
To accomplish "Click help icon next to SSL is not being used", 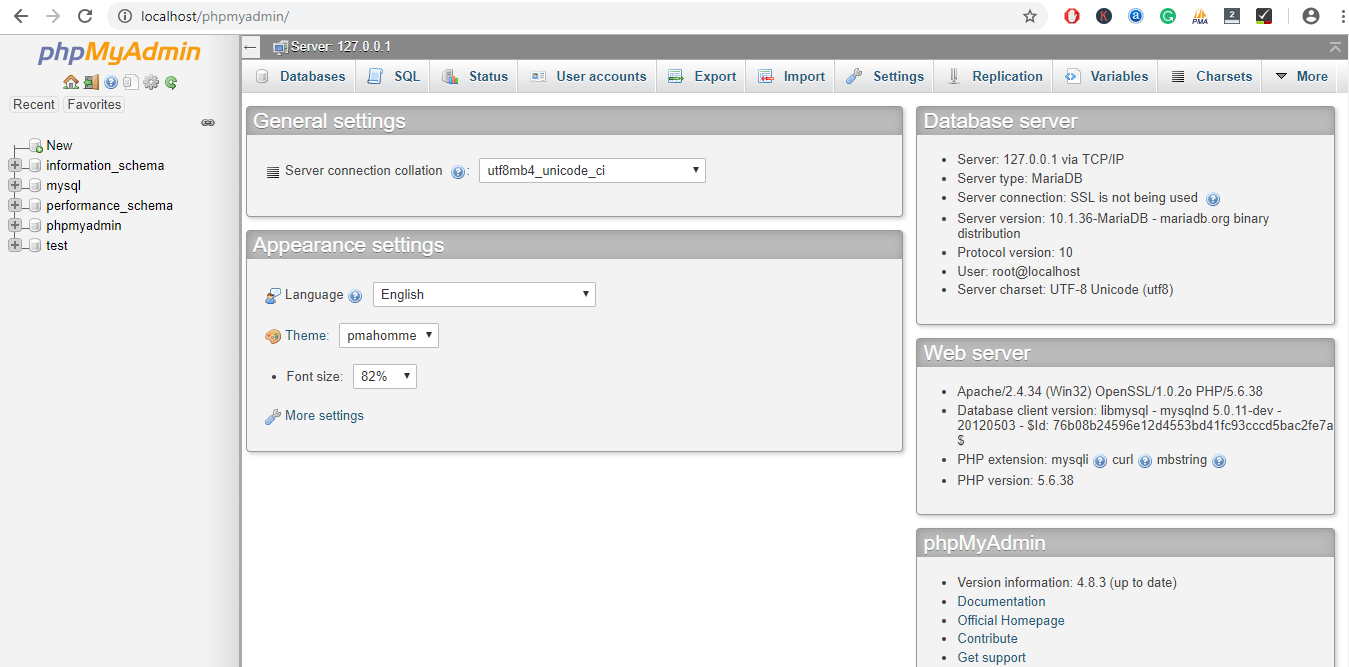I will tap(1213, 199).
